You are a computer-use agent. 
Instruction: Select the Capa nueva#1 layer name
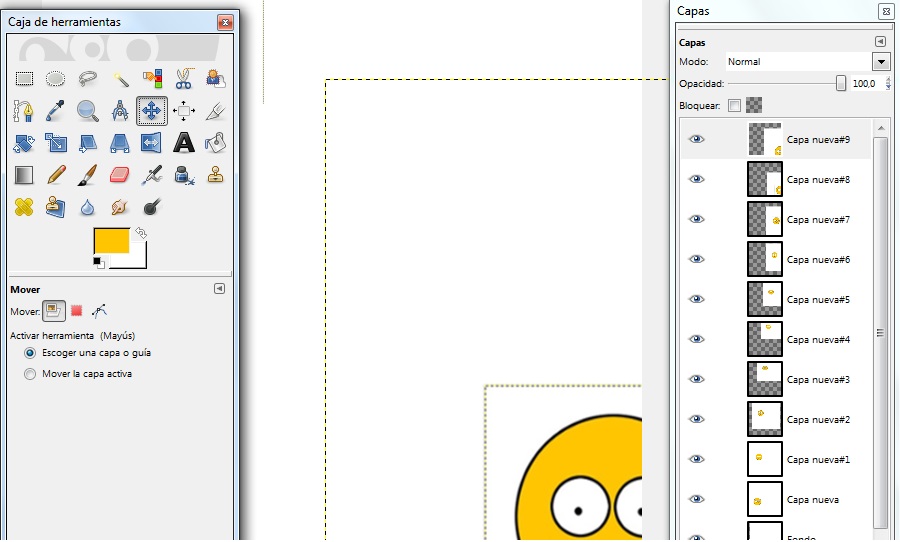click(x=818, y=459)
